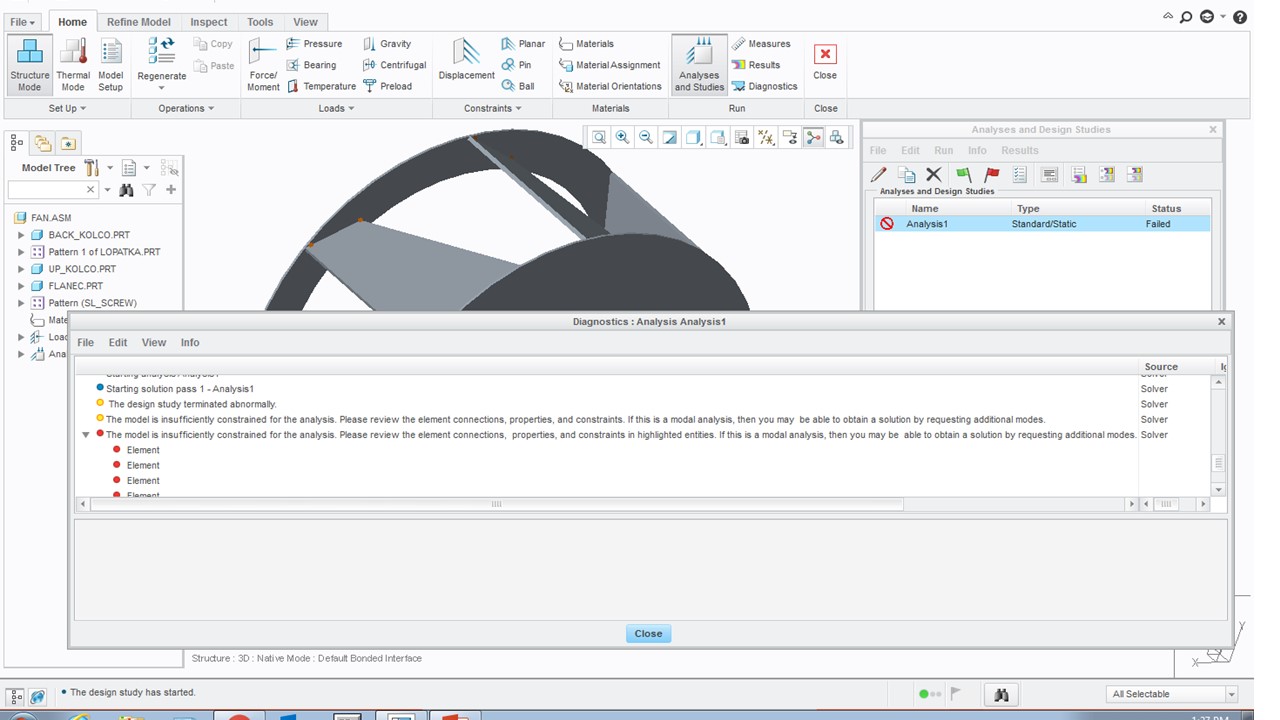Edit study with the pencil icon
1280x720 pixels.
pyautogui.click(x=878, y=175)
